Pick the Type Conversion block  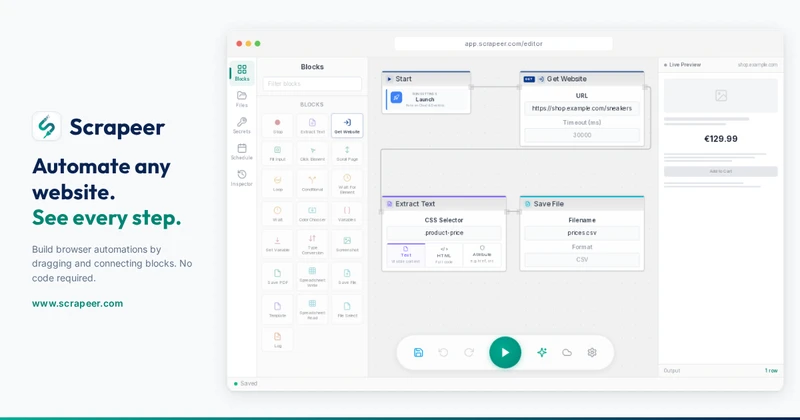coord(312,244)
